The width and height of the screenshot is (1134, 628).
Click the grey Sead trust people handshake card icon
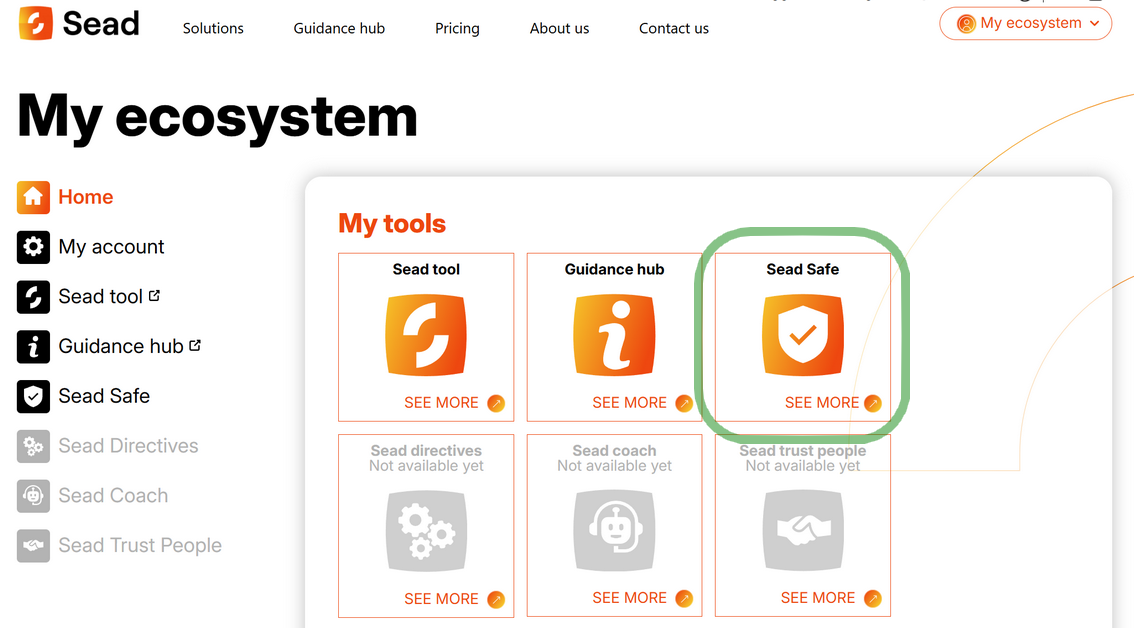pyautogui.click(x=803, y=530)
